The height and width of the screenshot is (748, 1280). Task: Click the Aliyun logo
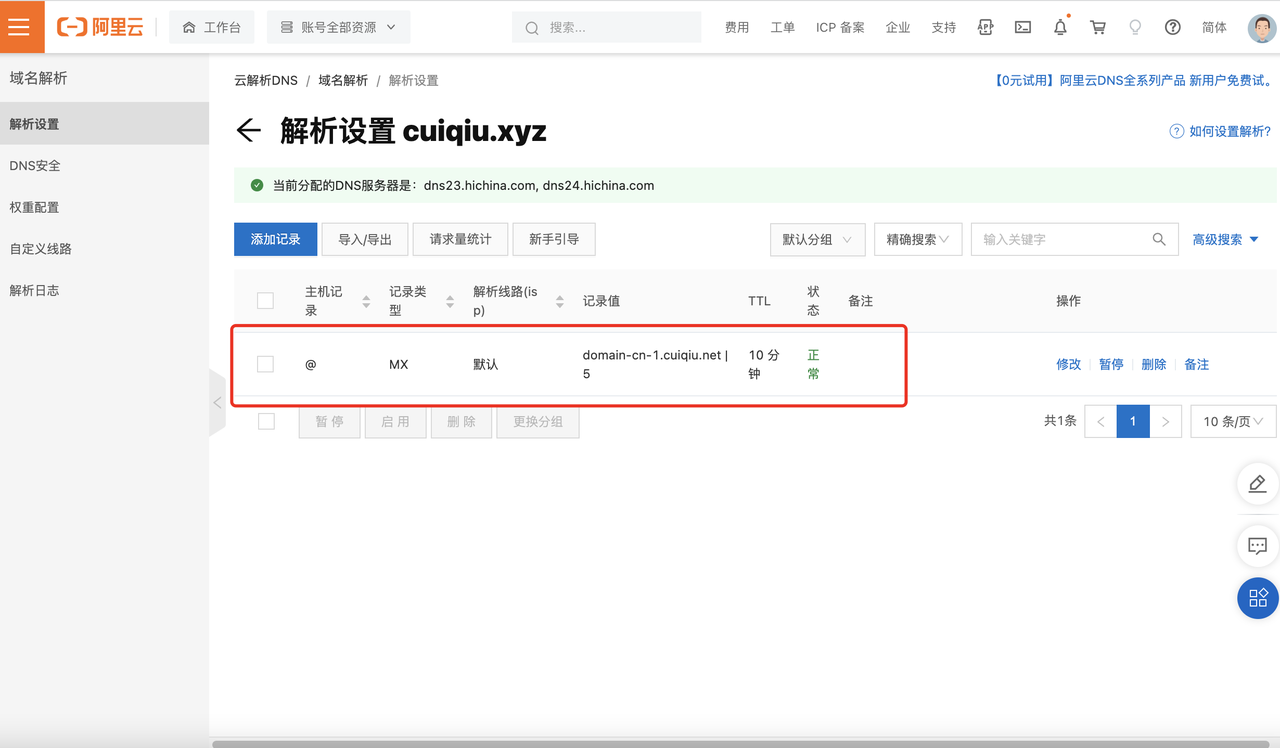[100, 27]
